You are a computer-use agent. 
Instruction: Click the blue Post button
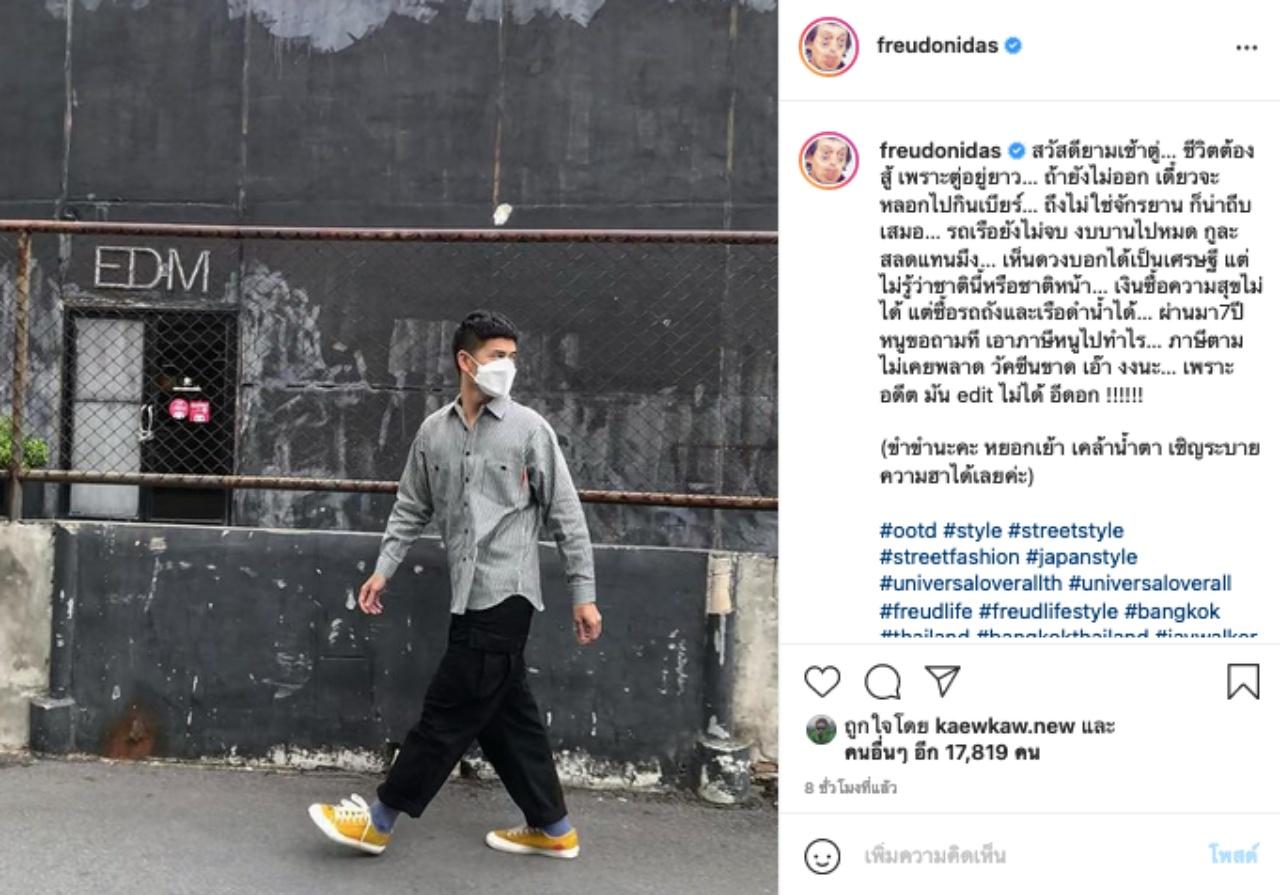pos(1233,856)
